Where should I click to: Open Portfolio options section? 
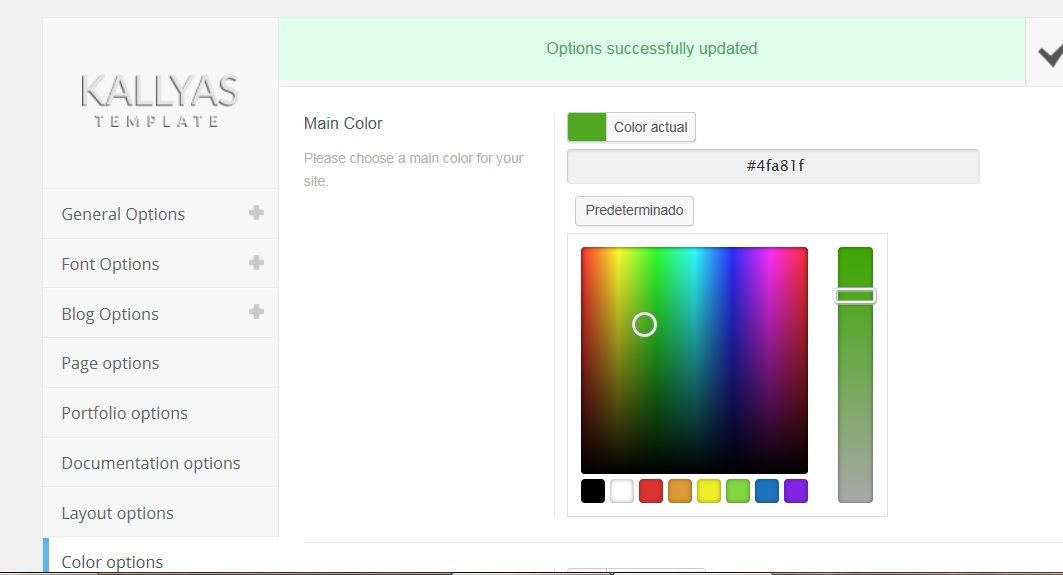160,413
